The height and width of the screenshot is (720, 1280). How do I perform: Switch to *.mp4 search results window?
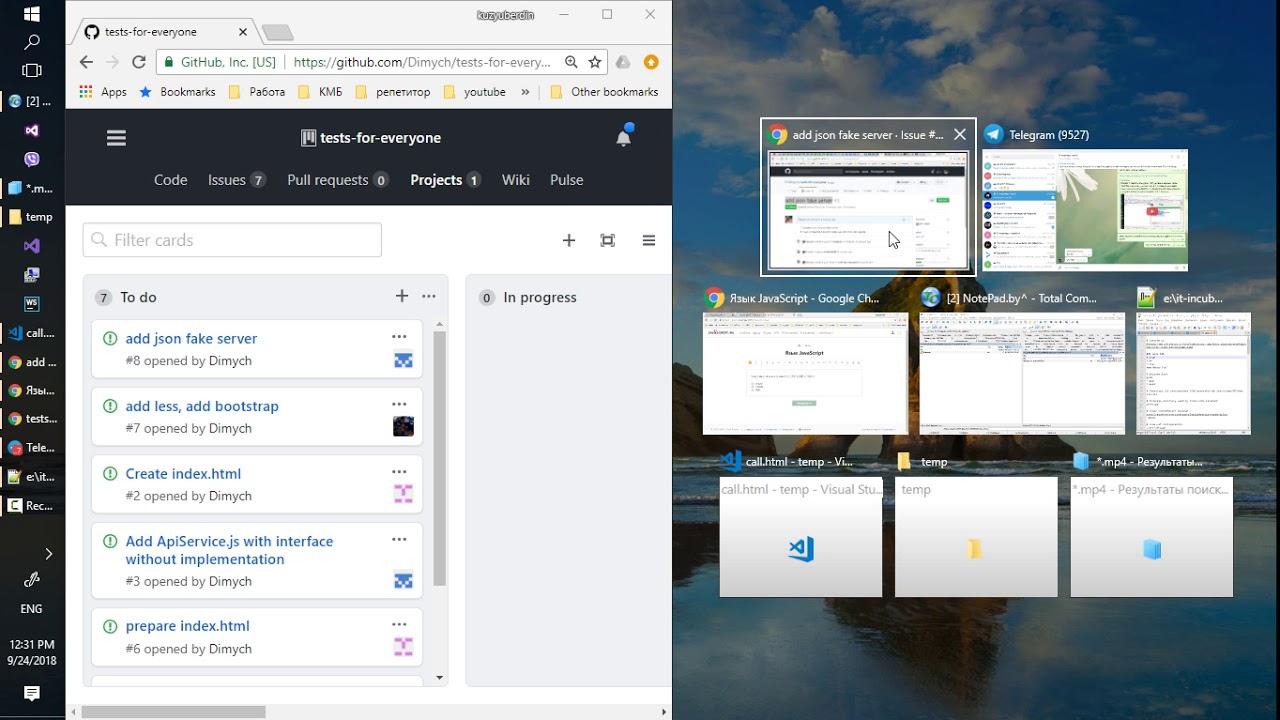pyautogui.click(x=1152, y=536)
